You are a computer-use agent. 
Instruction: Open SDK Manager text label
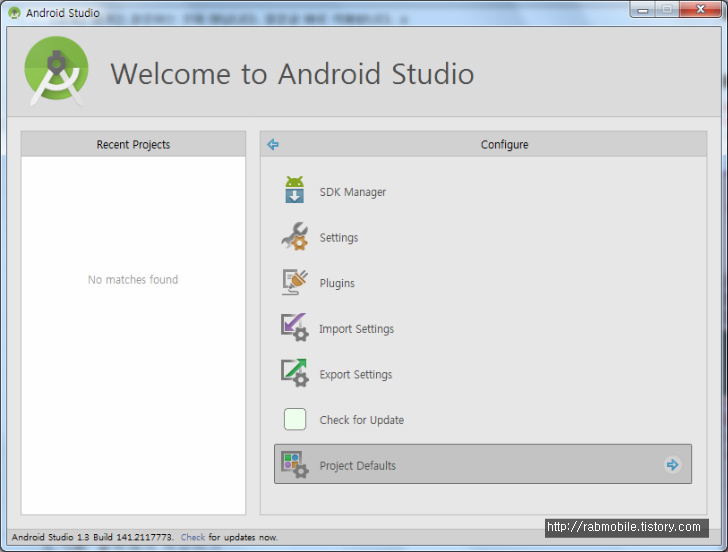pyautogui.click(x=352, y=192)
